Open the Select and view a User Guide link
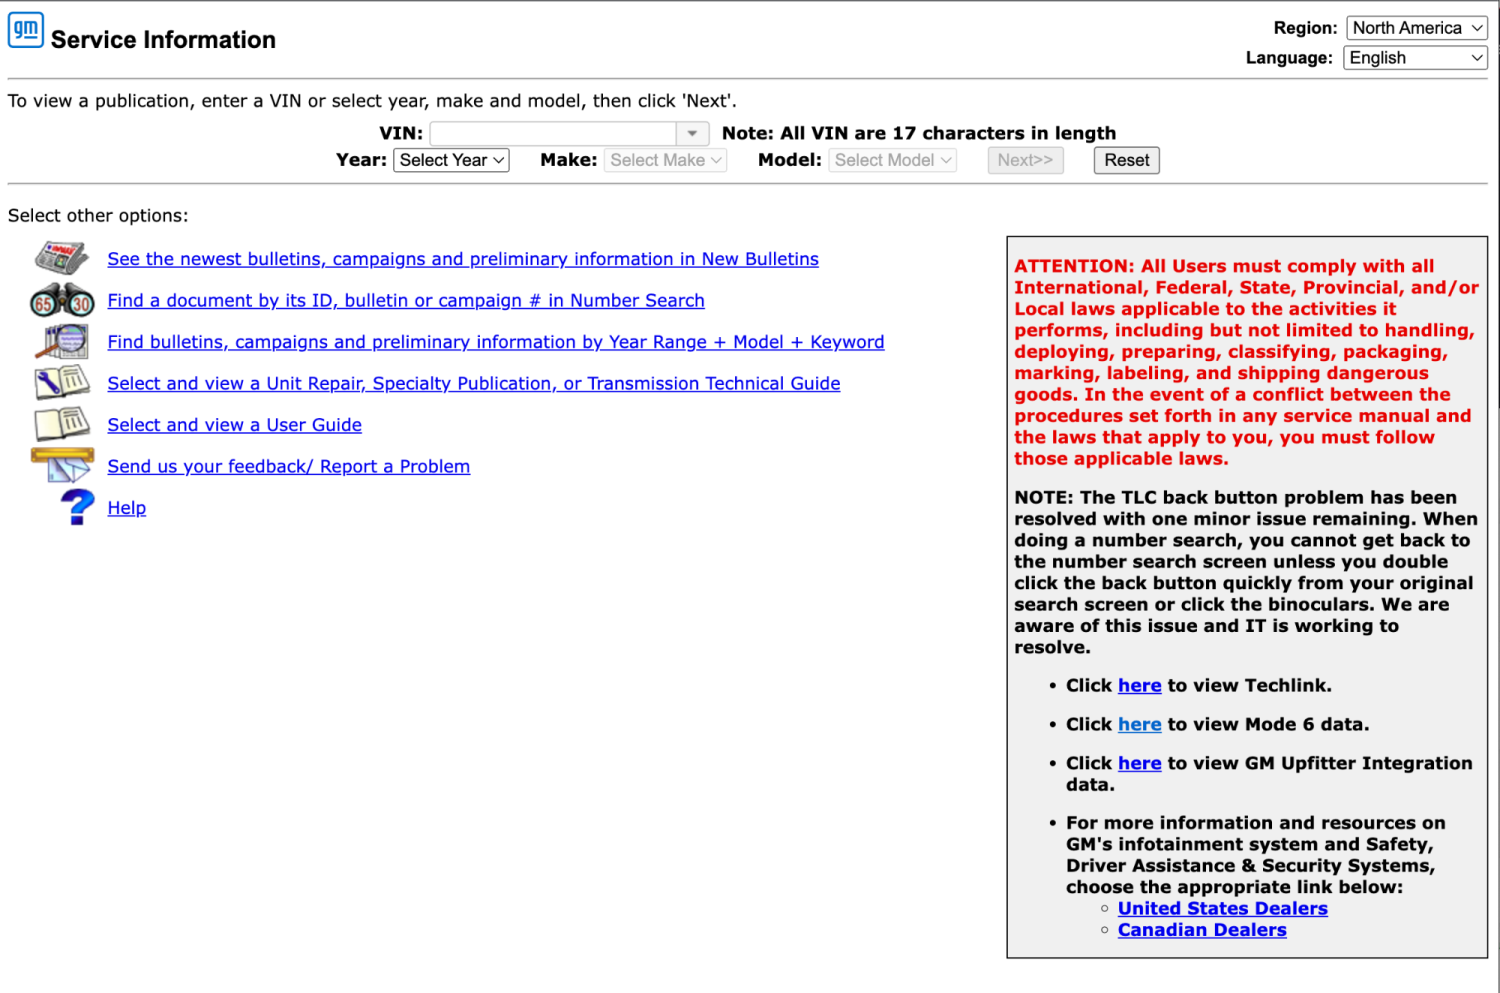Image resolution: width=1500 pixels, height=993 pixels. 235,425
